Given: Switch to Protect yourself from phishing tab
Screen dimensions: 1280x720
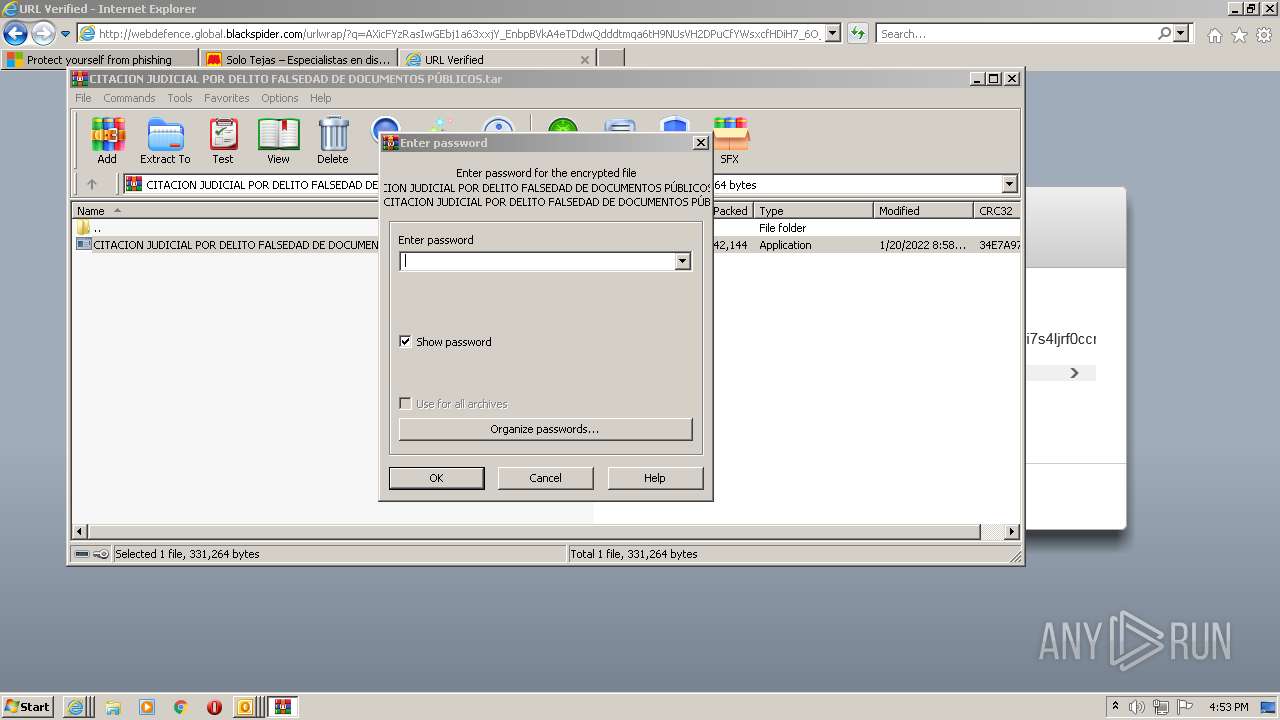Looking at the screenshot, I should (x=99, y=59).
